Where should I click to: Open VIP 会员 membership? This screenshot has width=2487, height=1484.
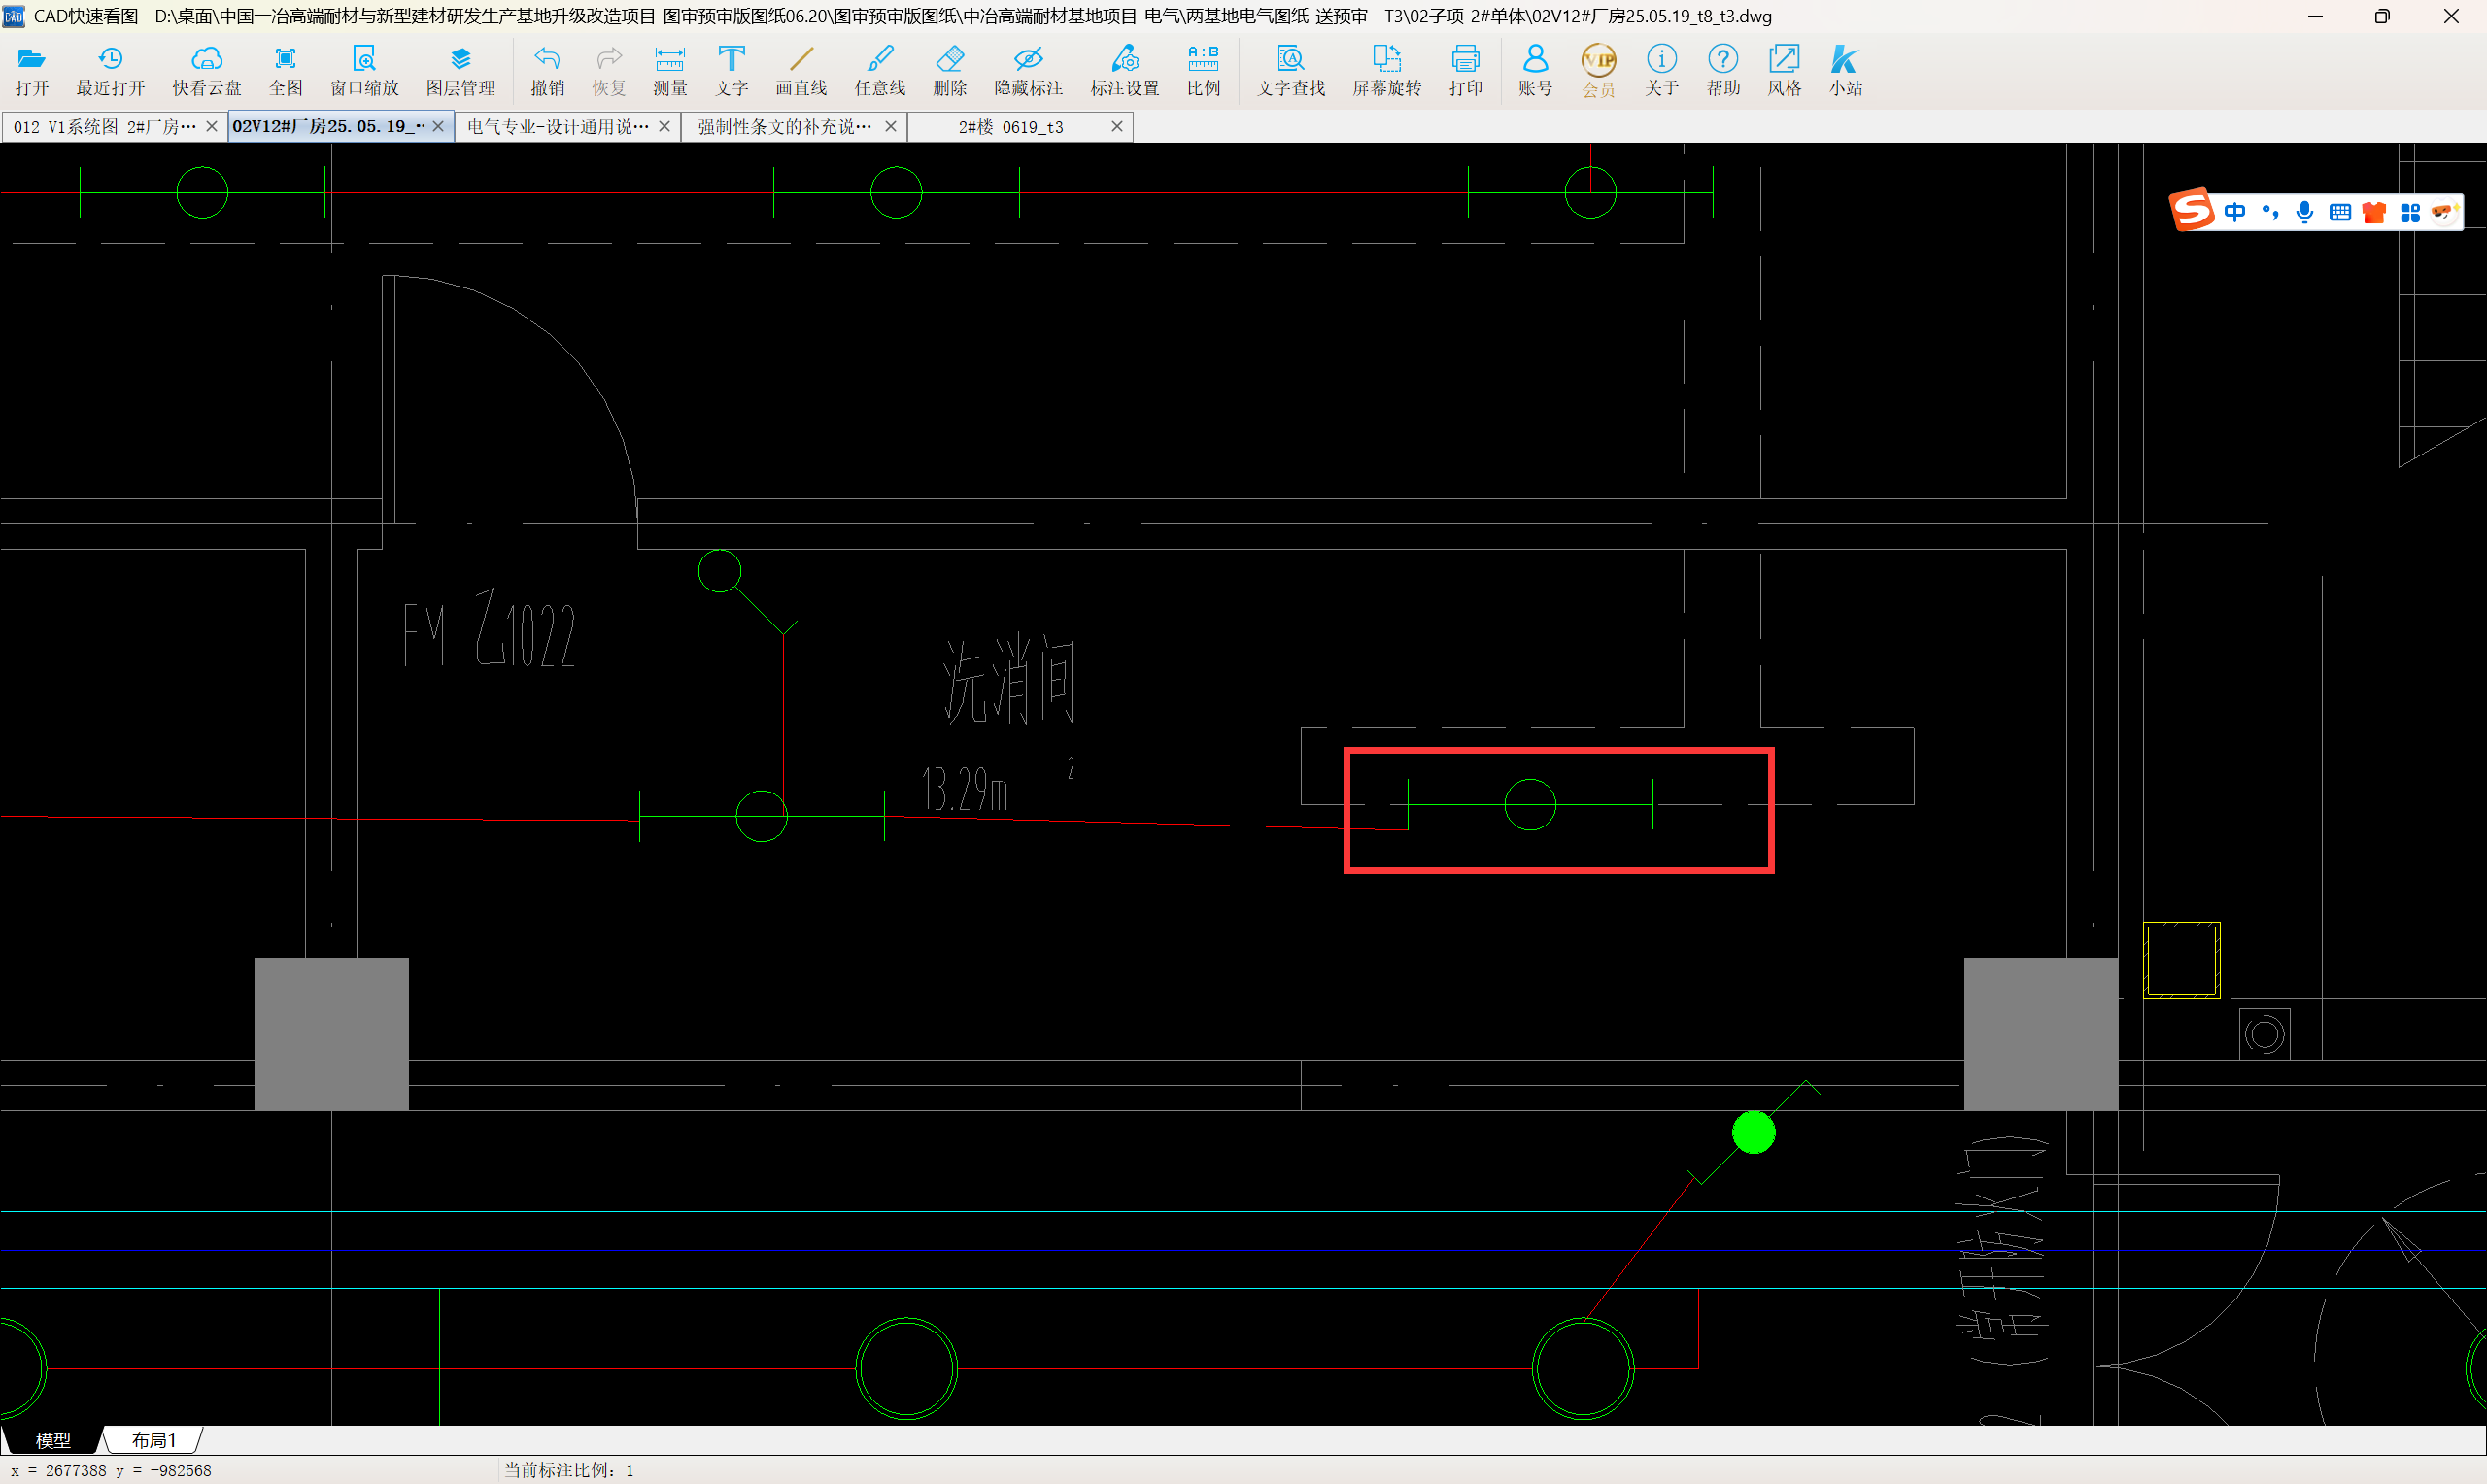pyautogui.click(x=1598, y=71)
